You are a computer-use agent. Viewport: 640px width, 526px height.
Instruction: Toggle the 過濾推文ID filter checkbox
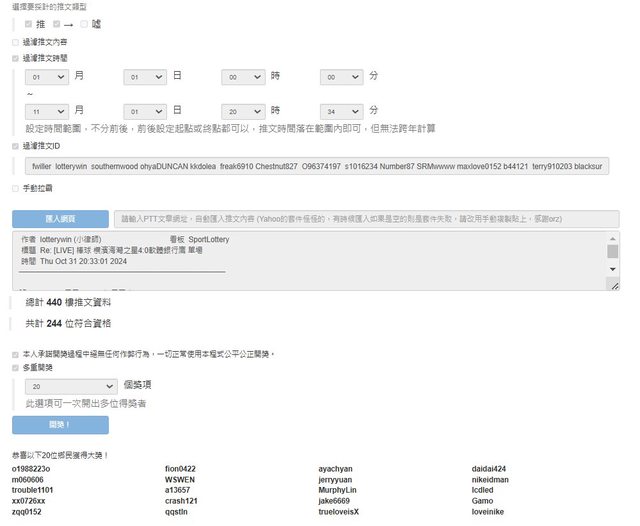15,145
